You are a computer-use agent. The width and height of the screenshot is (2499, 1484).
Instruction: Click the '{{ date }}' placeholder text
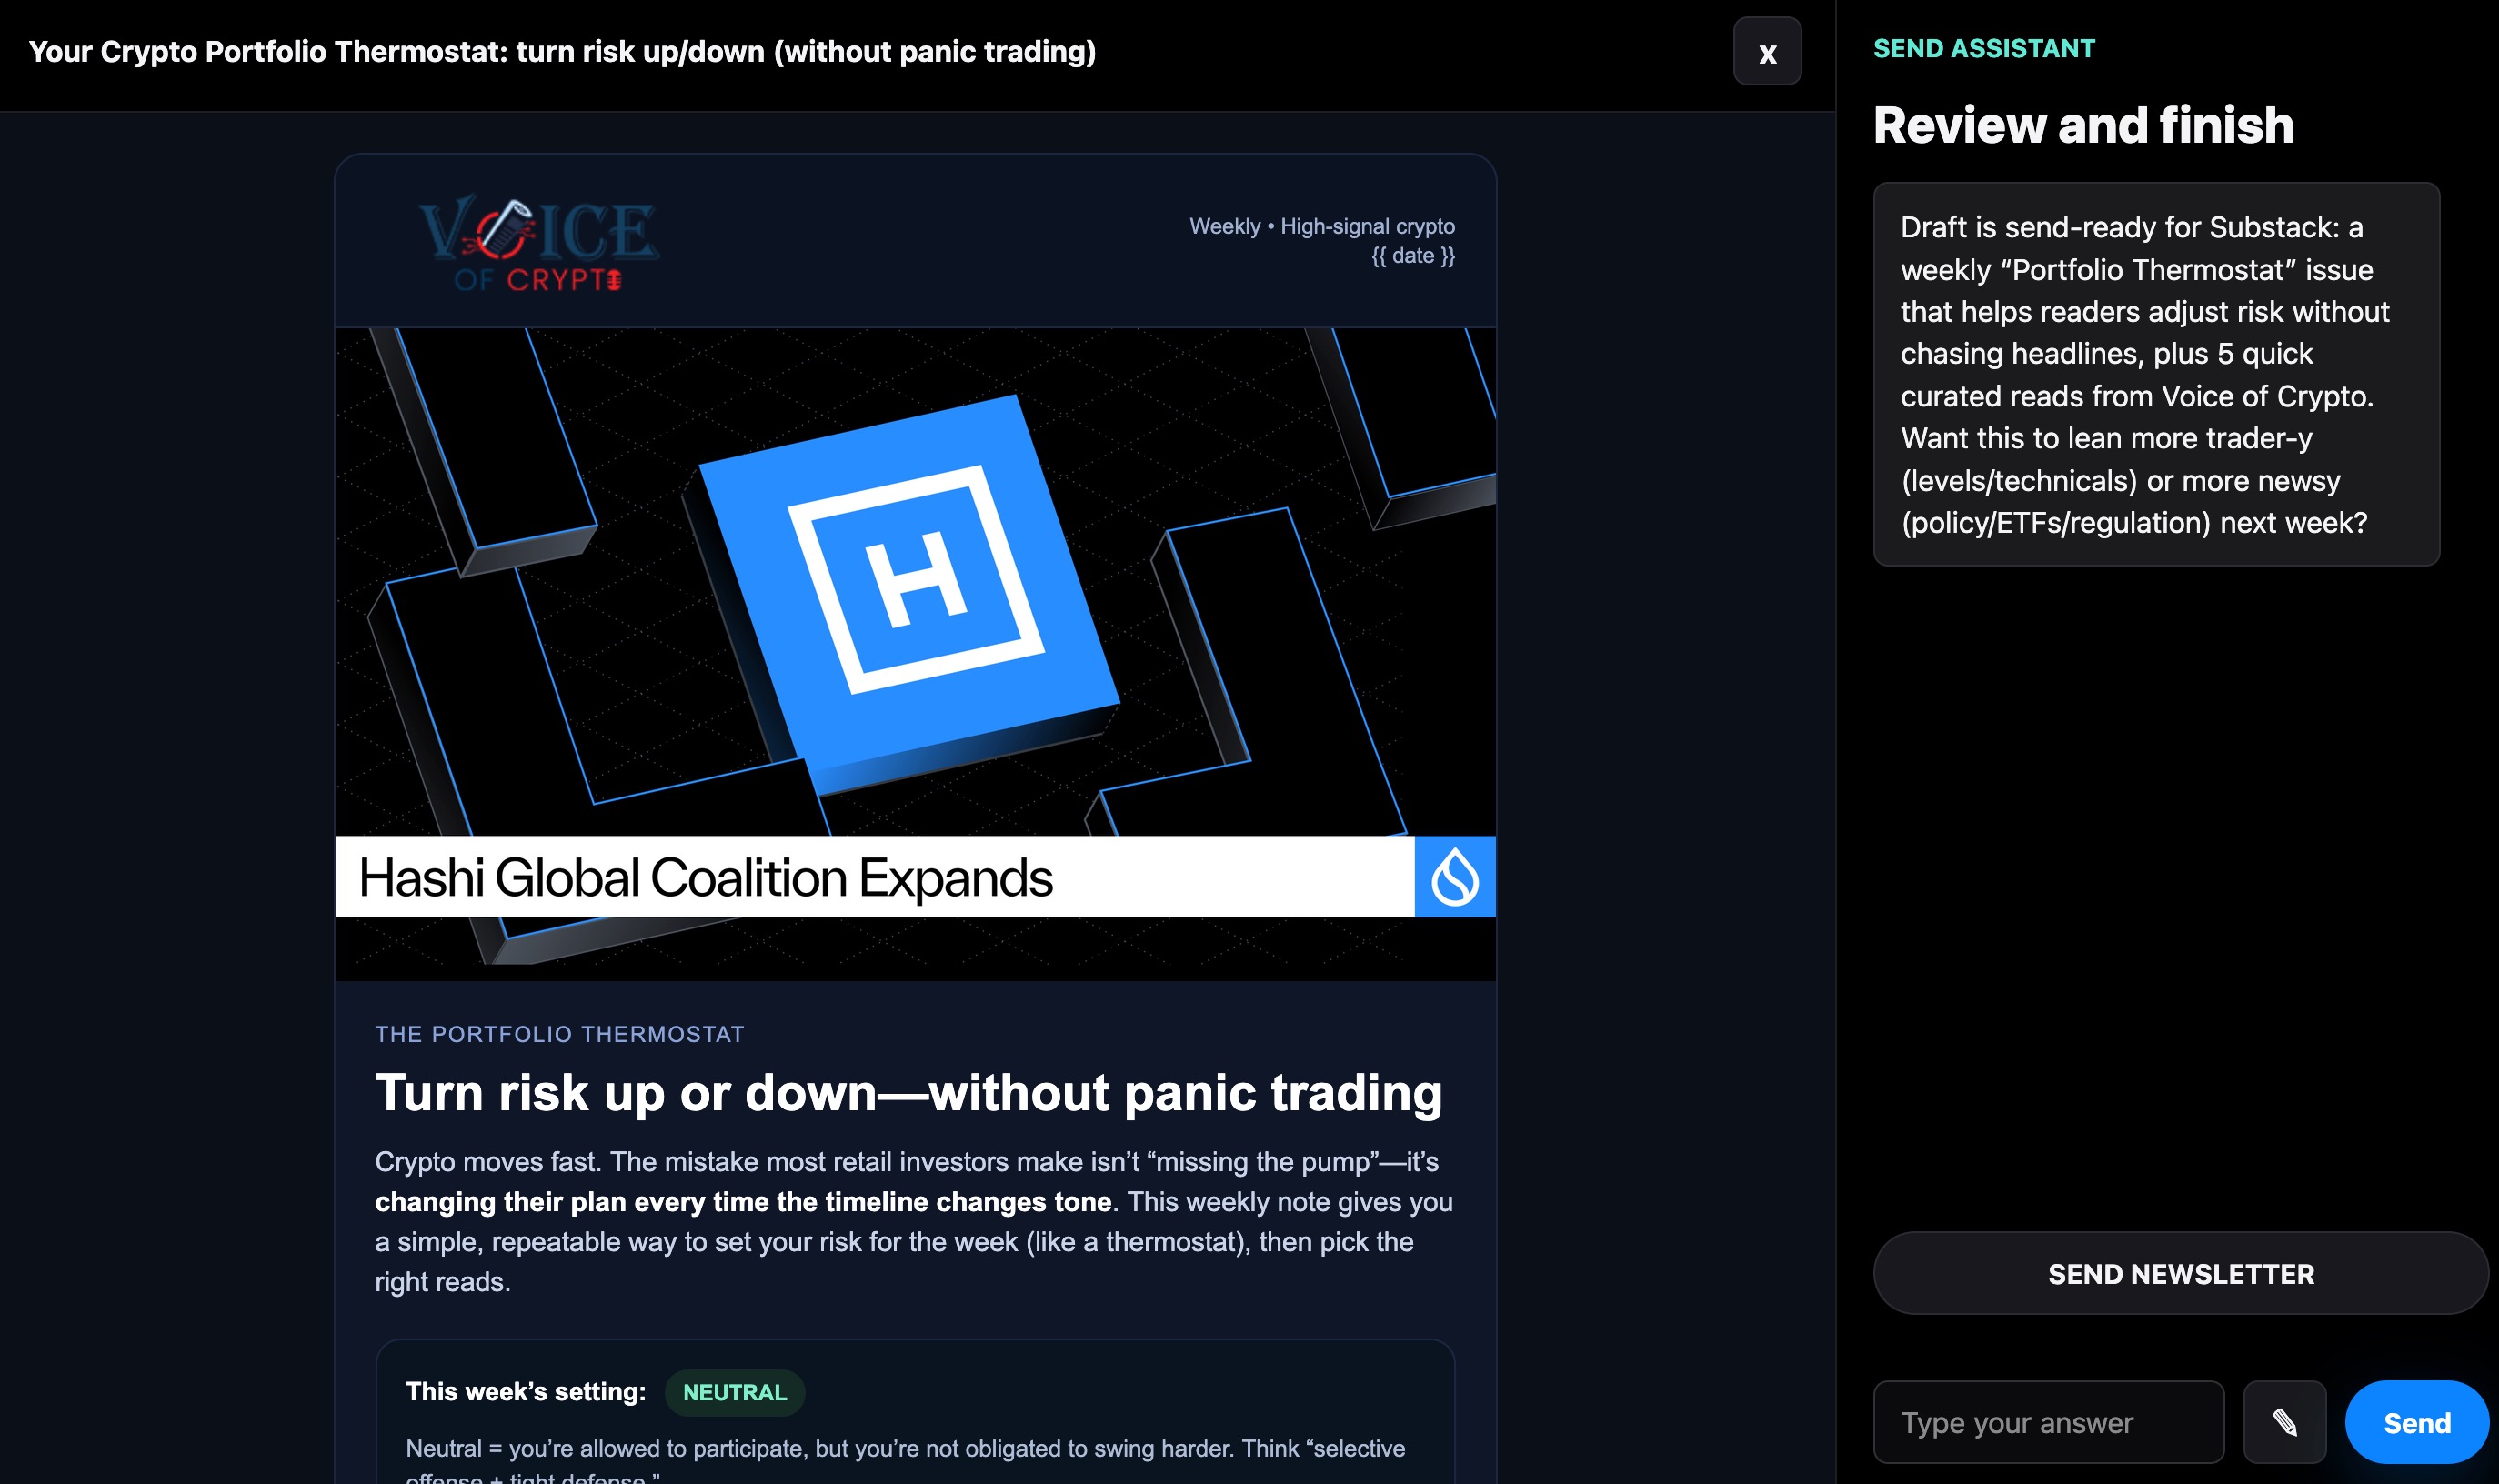(1412, 256)
